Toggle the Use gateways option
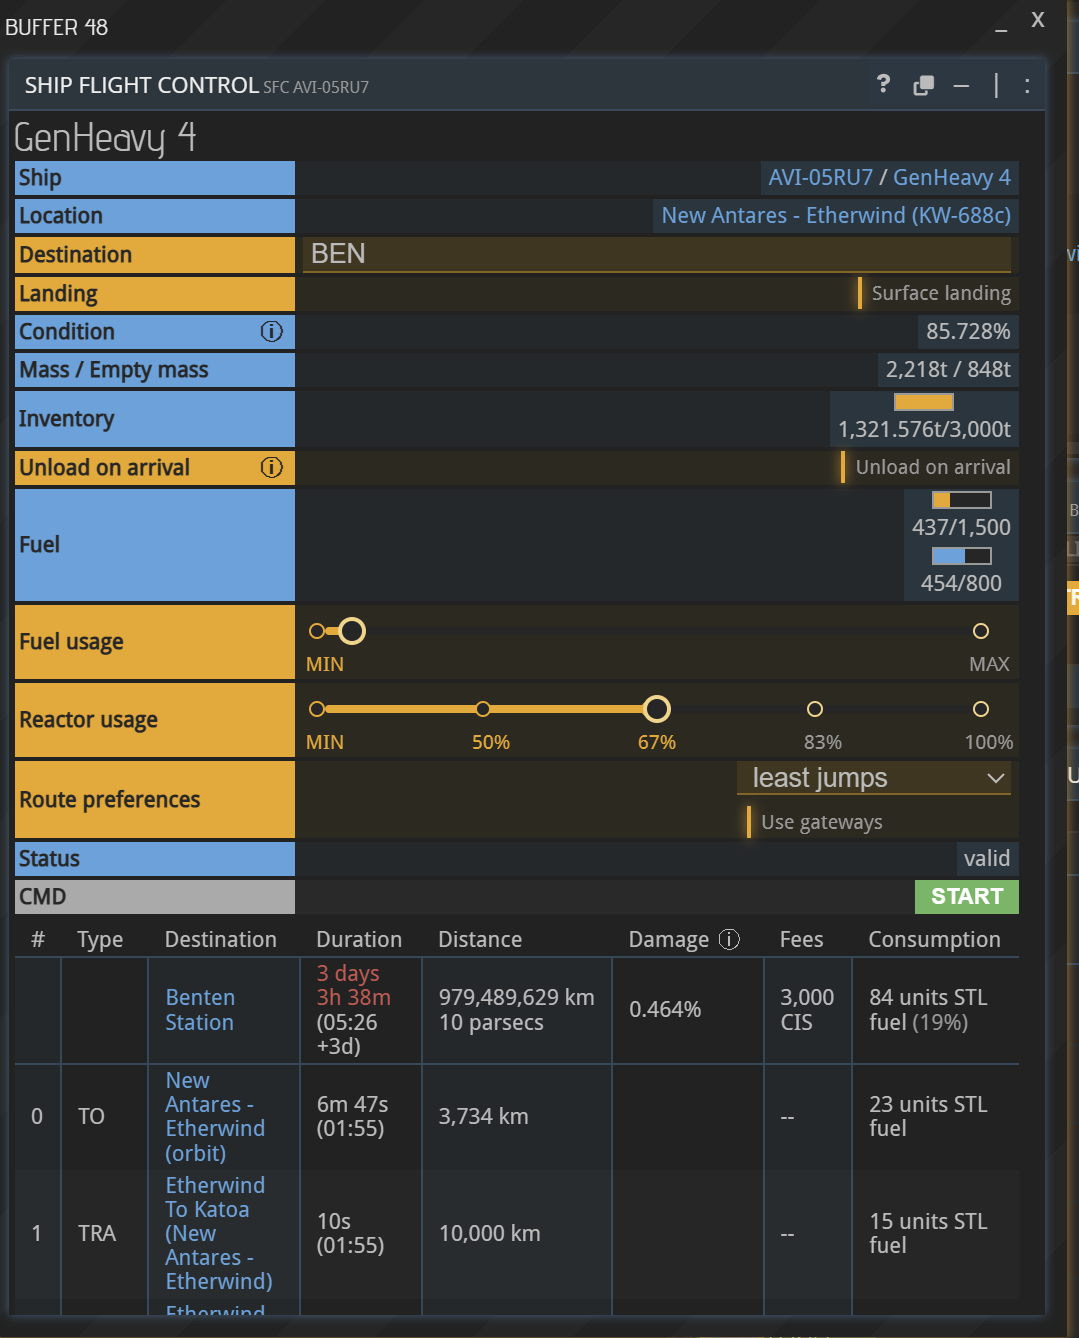Viewport: 1079px width, 1338px height. click(816, 822)
